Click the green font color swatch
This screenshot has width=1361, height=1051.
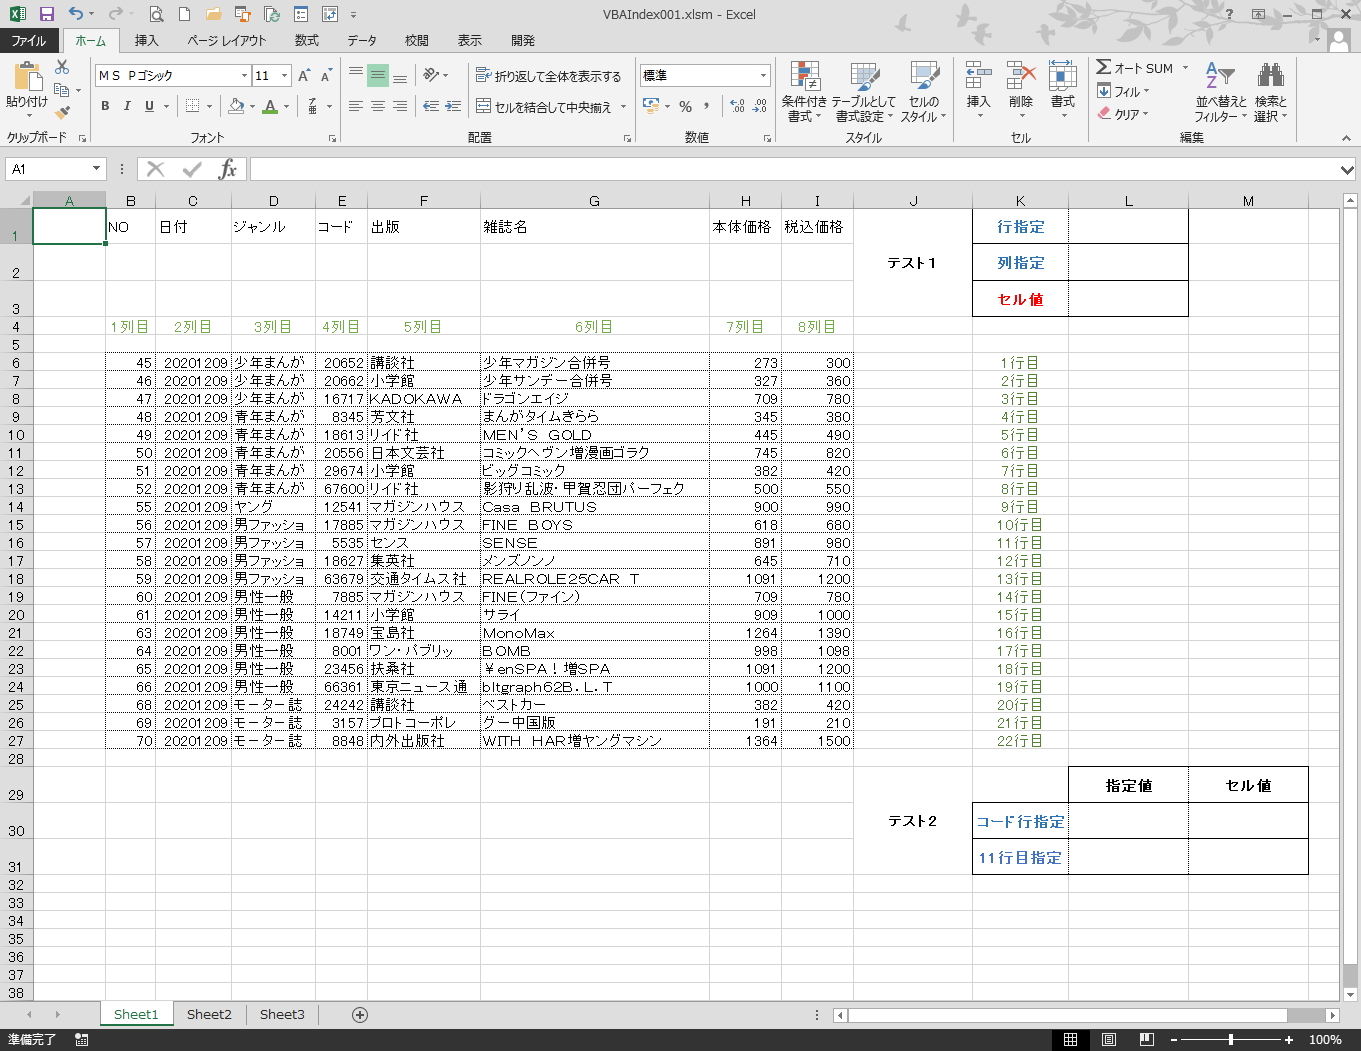click(x=270, y=106)
